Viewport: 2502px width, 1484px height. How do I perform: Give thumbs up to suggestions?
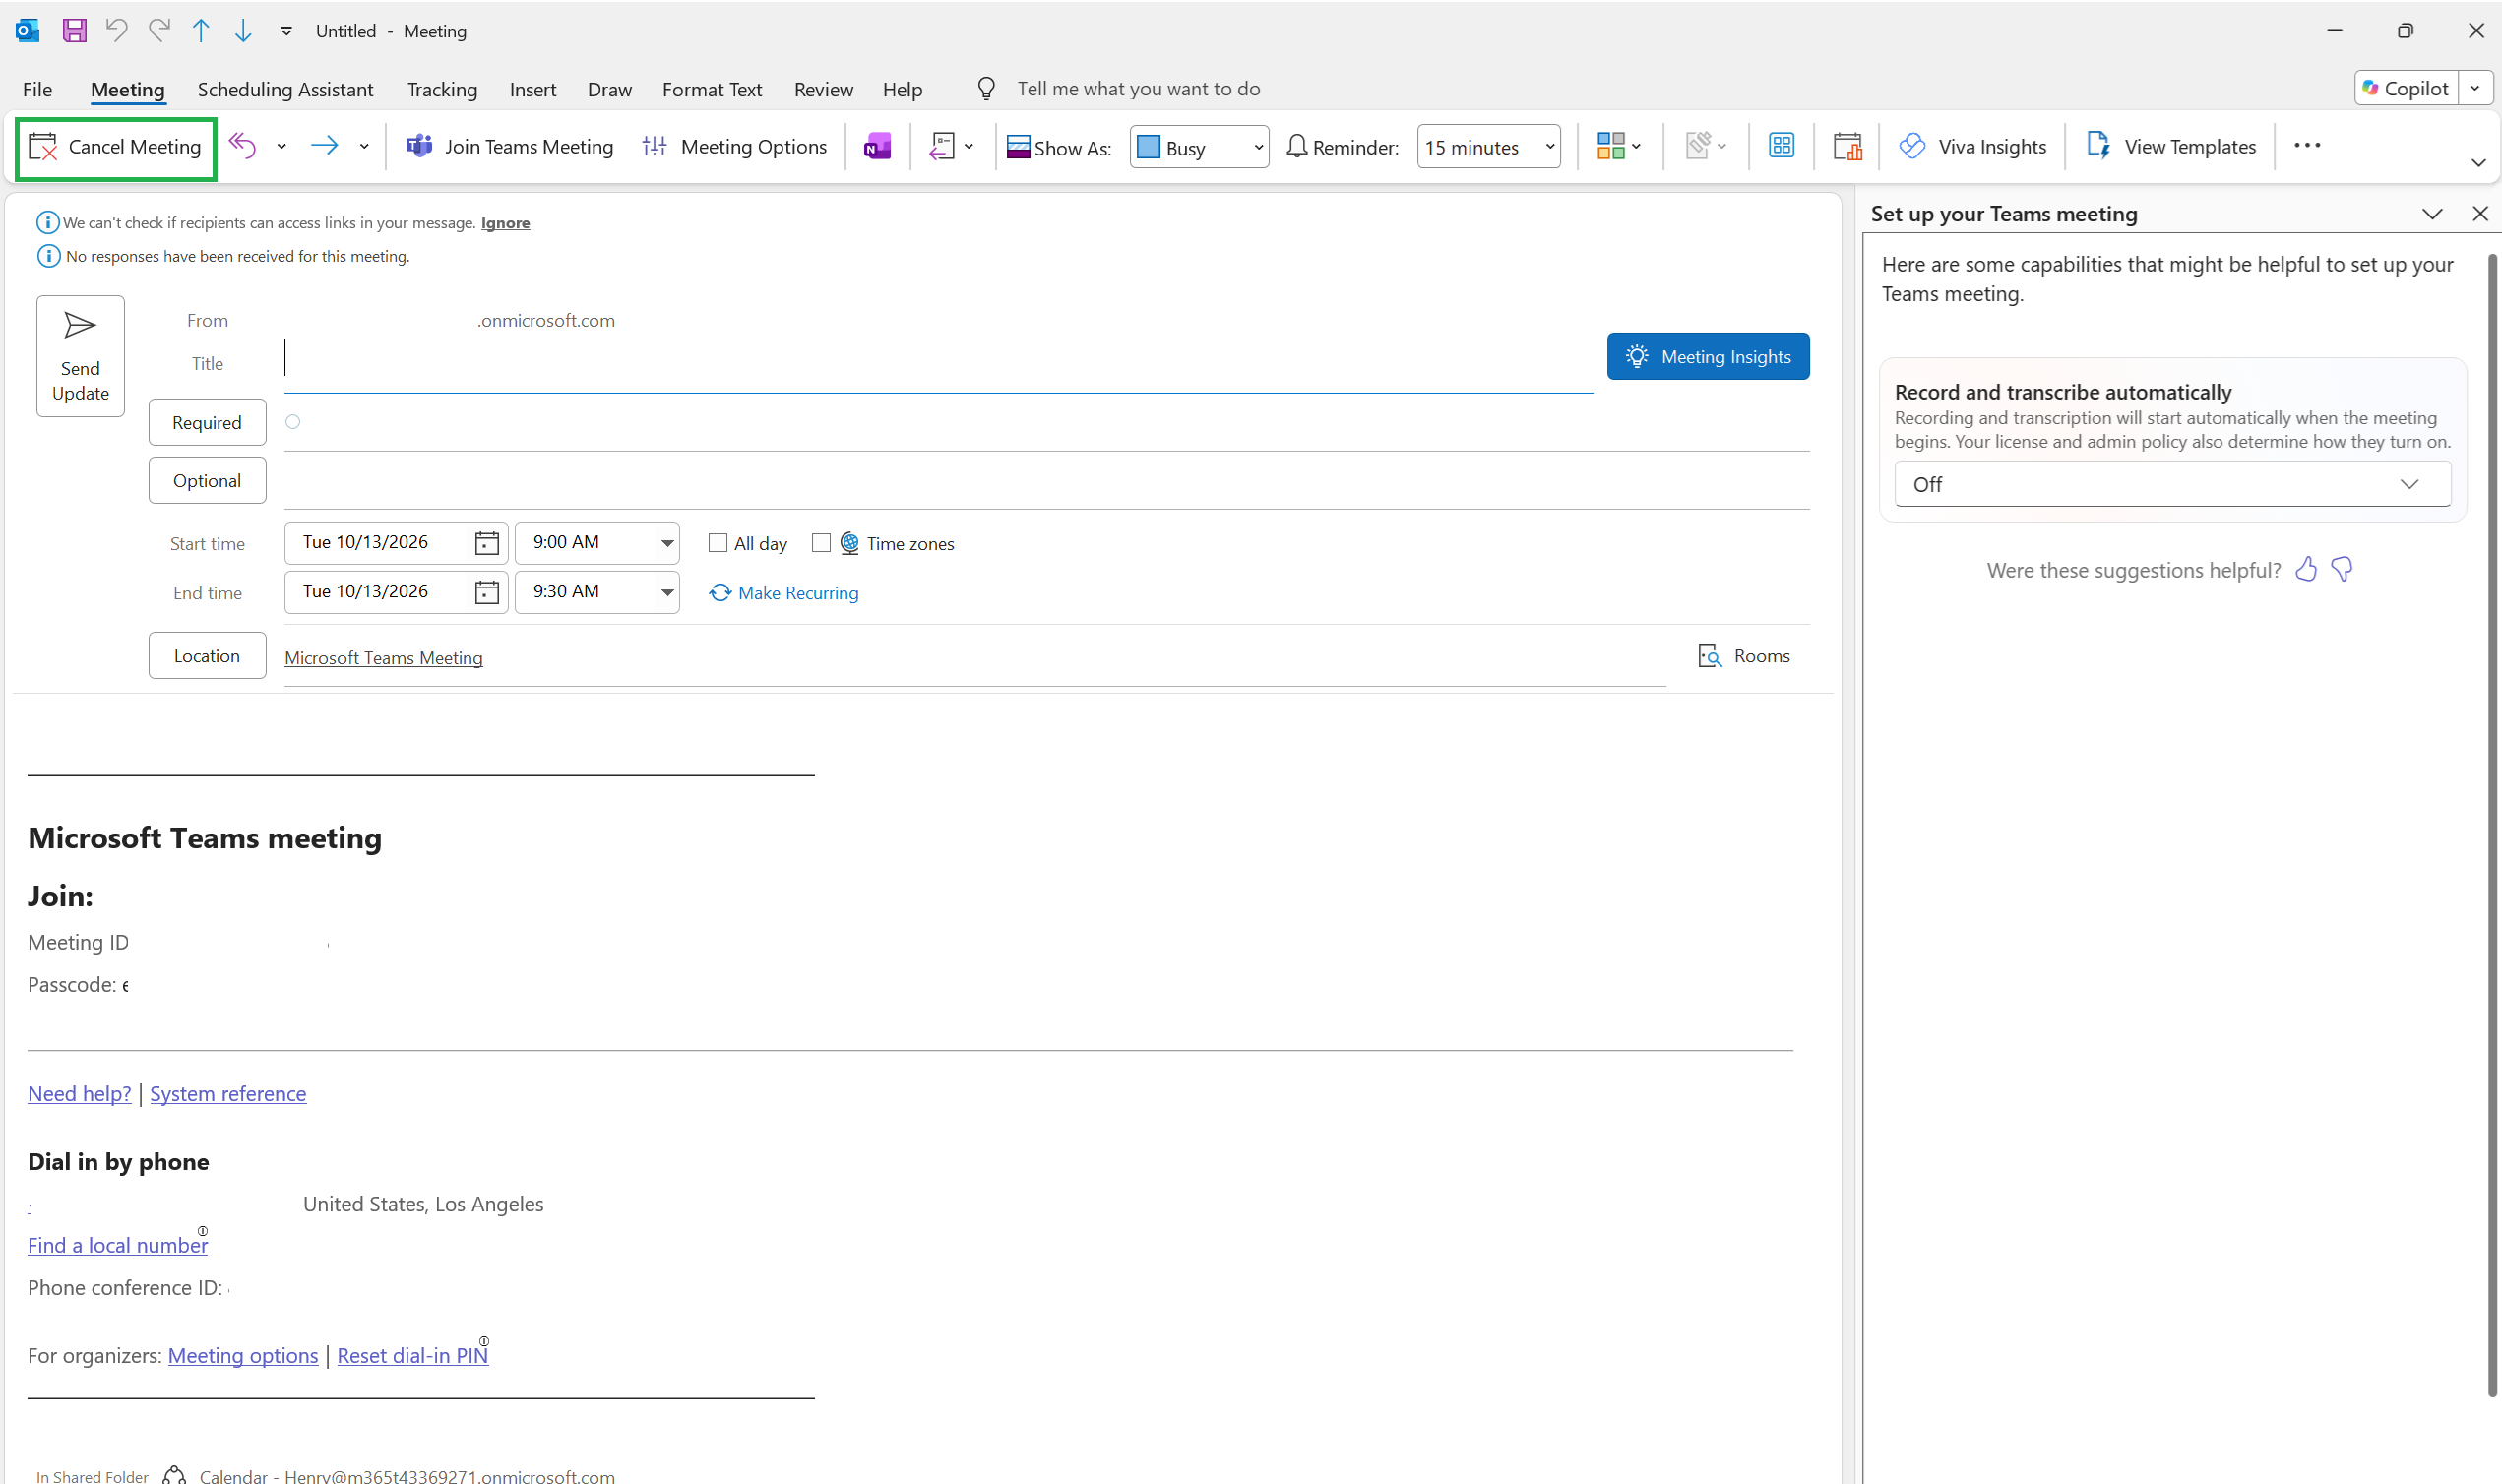(x=2306, y=570)
